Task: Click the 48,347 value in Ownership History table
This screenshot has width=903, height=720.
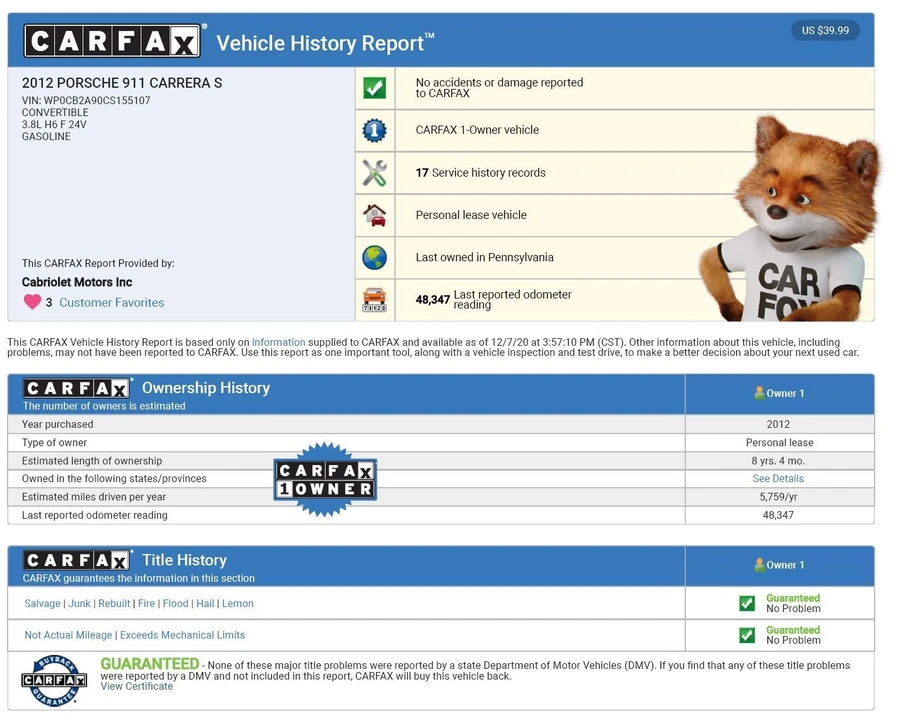Action: click(778, 515)
